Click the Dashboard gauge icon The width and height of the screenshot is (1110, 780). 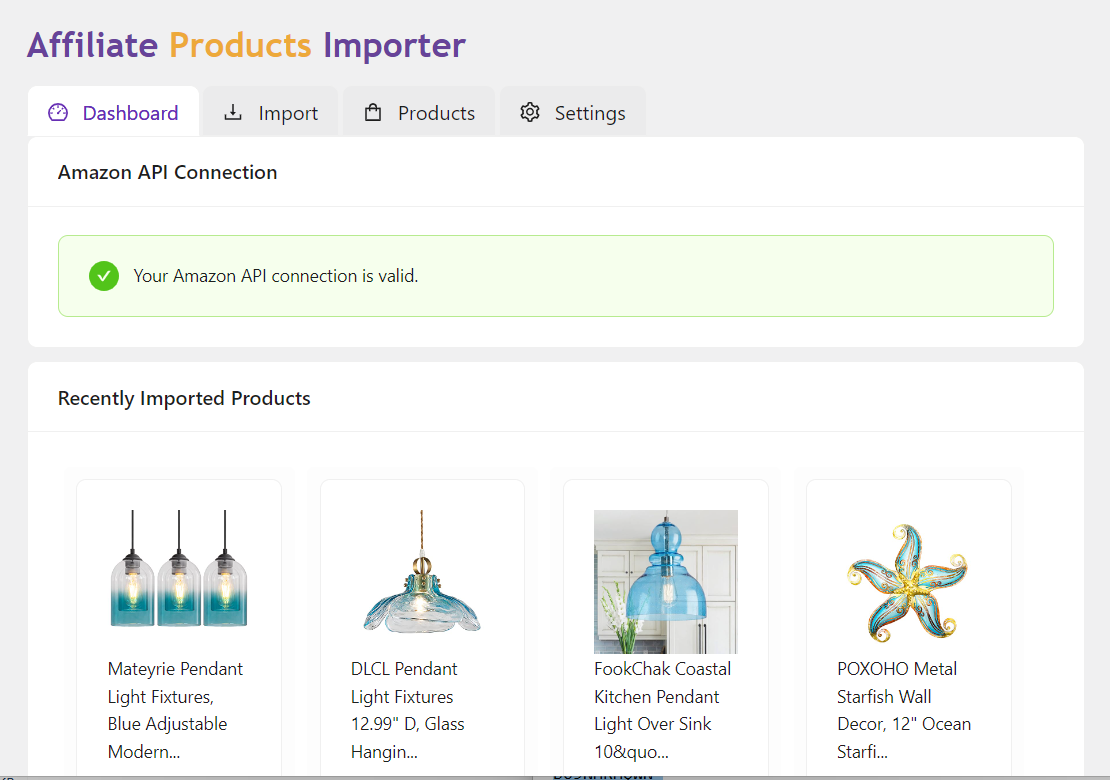tap(58, 113)
